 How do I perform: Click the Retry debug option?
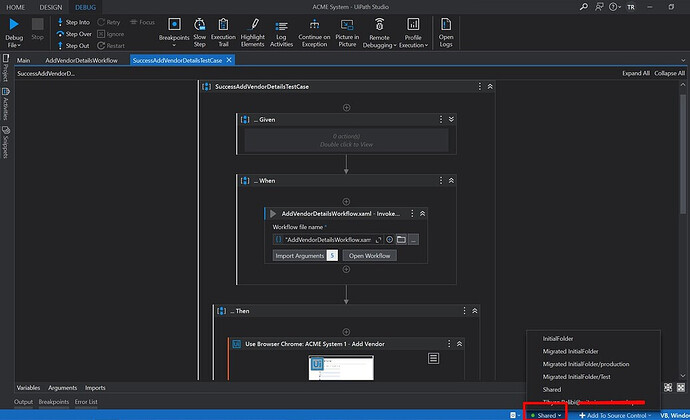pyautogui.click(x=109, y=22)
